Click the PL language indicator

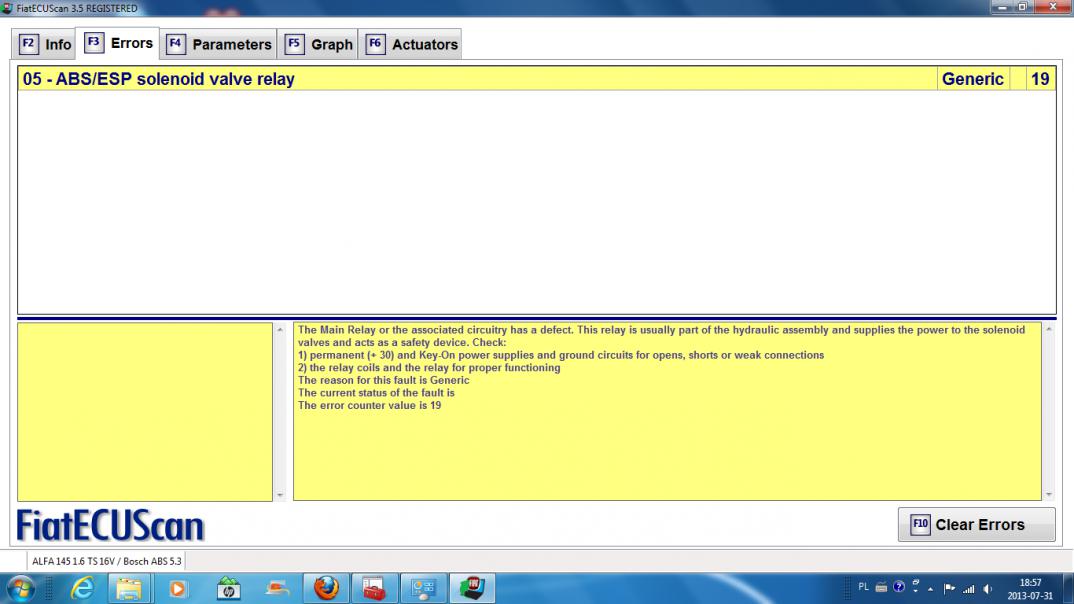click(x=863, y=588)
